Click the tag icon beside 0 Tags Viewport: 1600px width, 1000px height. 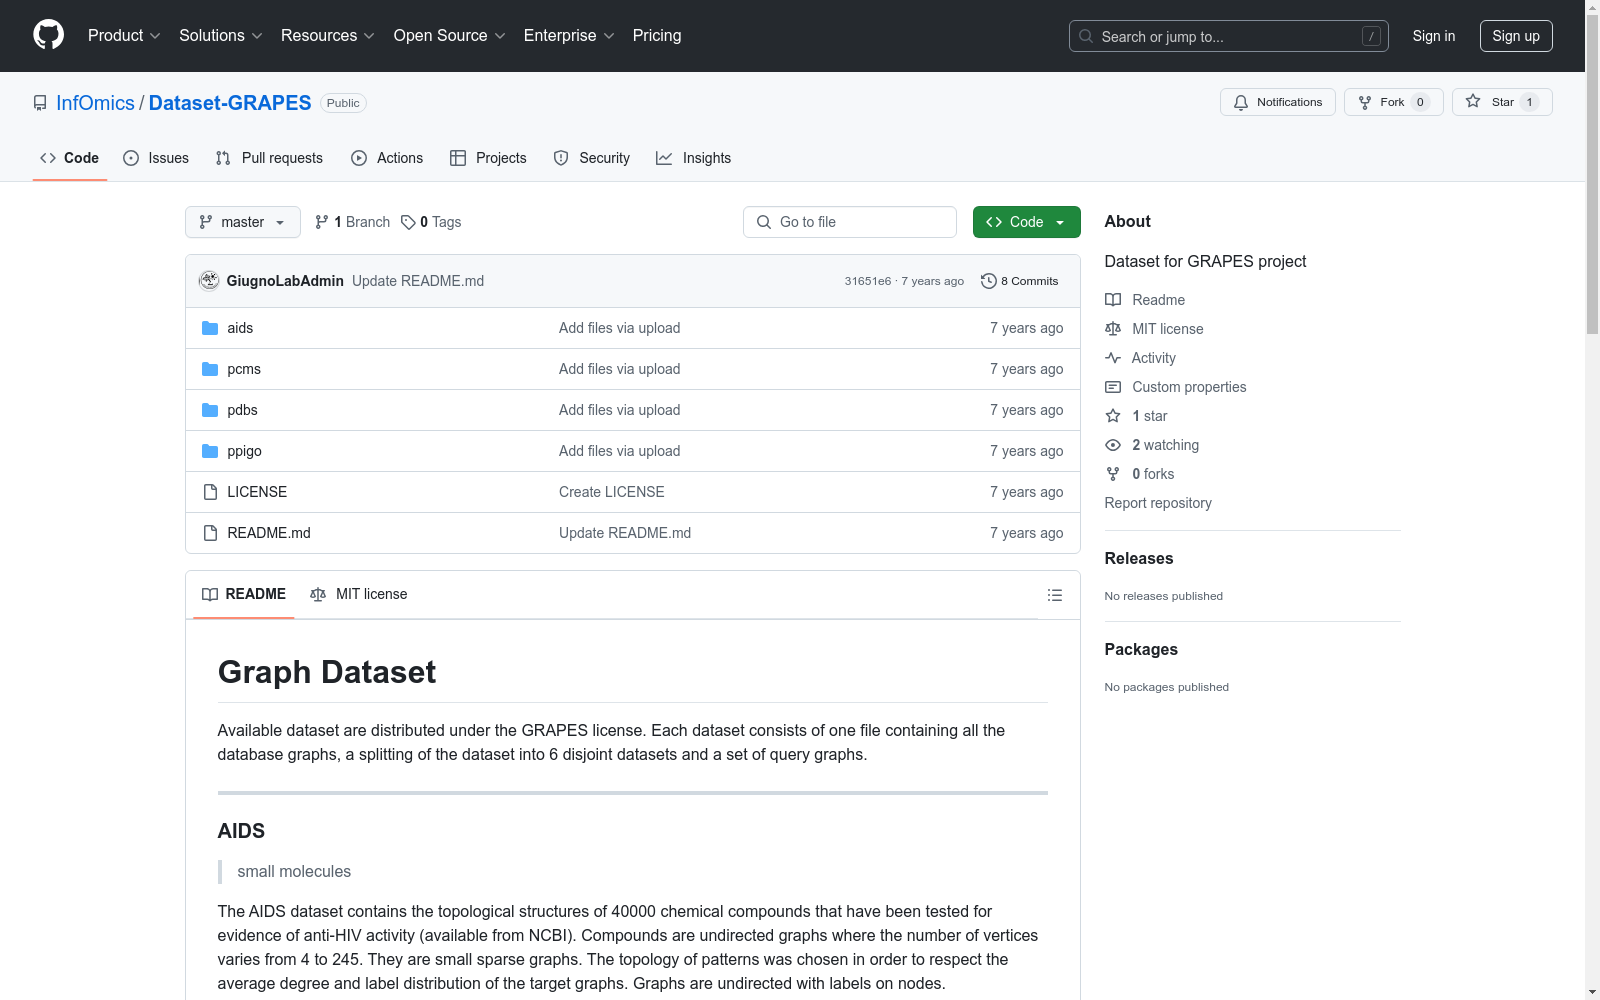point(408,222)
